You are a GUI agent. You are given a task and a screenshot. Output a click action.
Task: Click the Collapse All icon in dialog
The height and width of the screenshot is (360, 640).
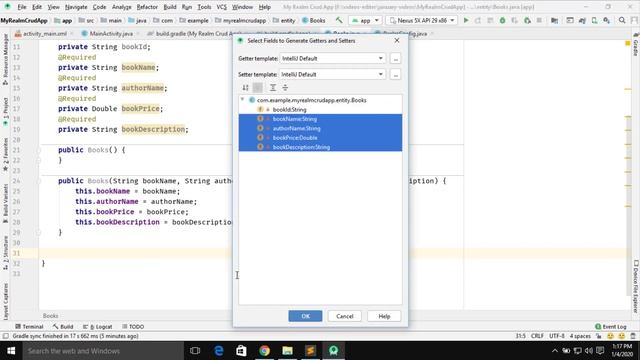click(285, 87)
